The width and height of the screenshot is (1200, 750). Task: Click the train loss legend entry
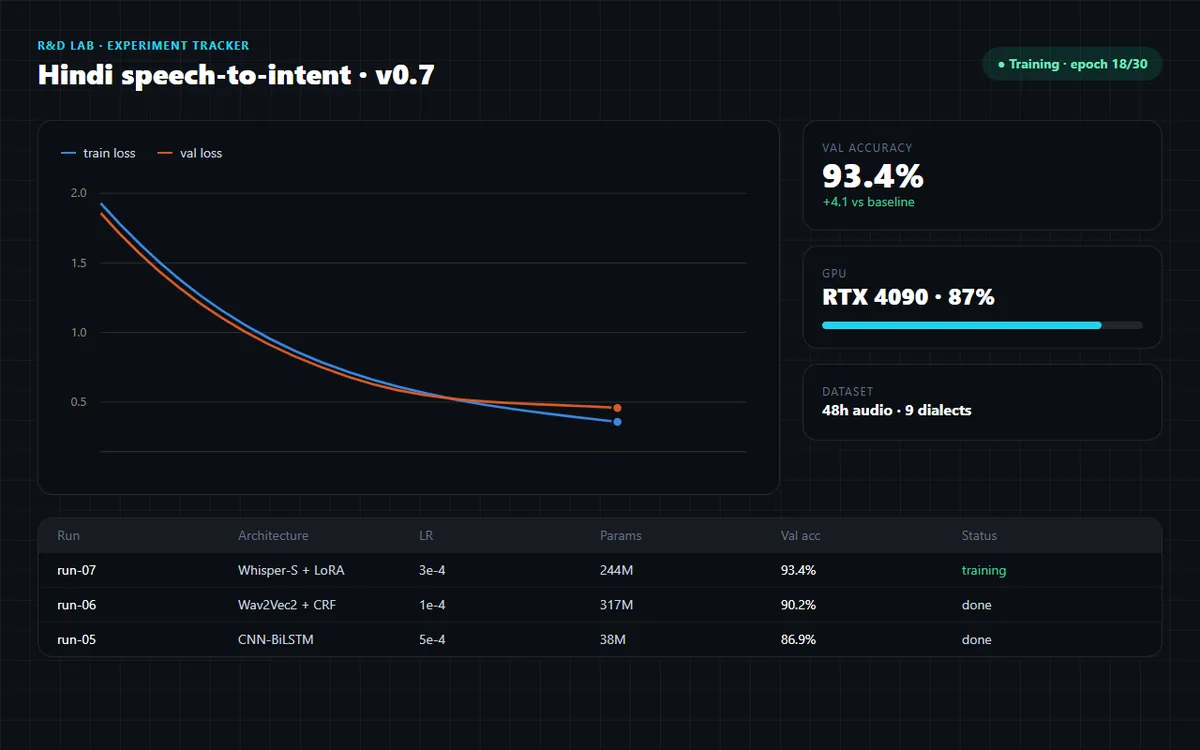98,153
